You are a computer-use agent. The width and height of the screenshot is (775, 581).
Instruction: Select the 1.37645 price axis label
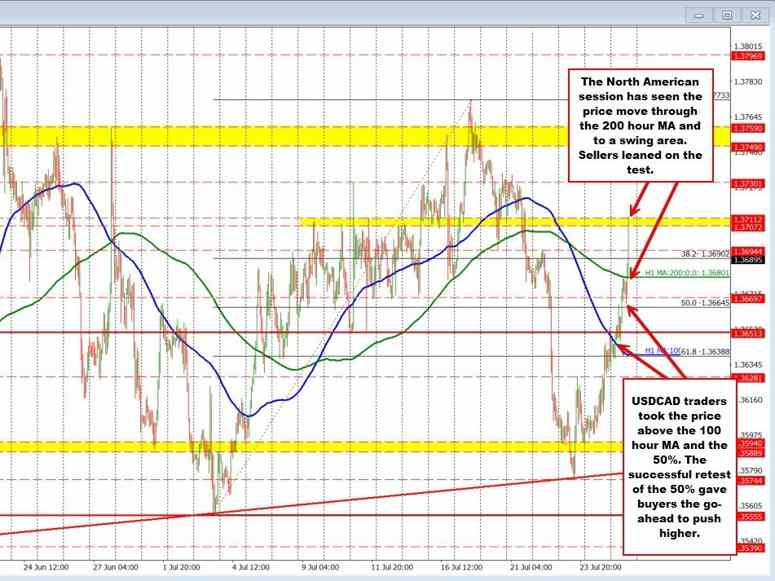[x=748, y=117]
